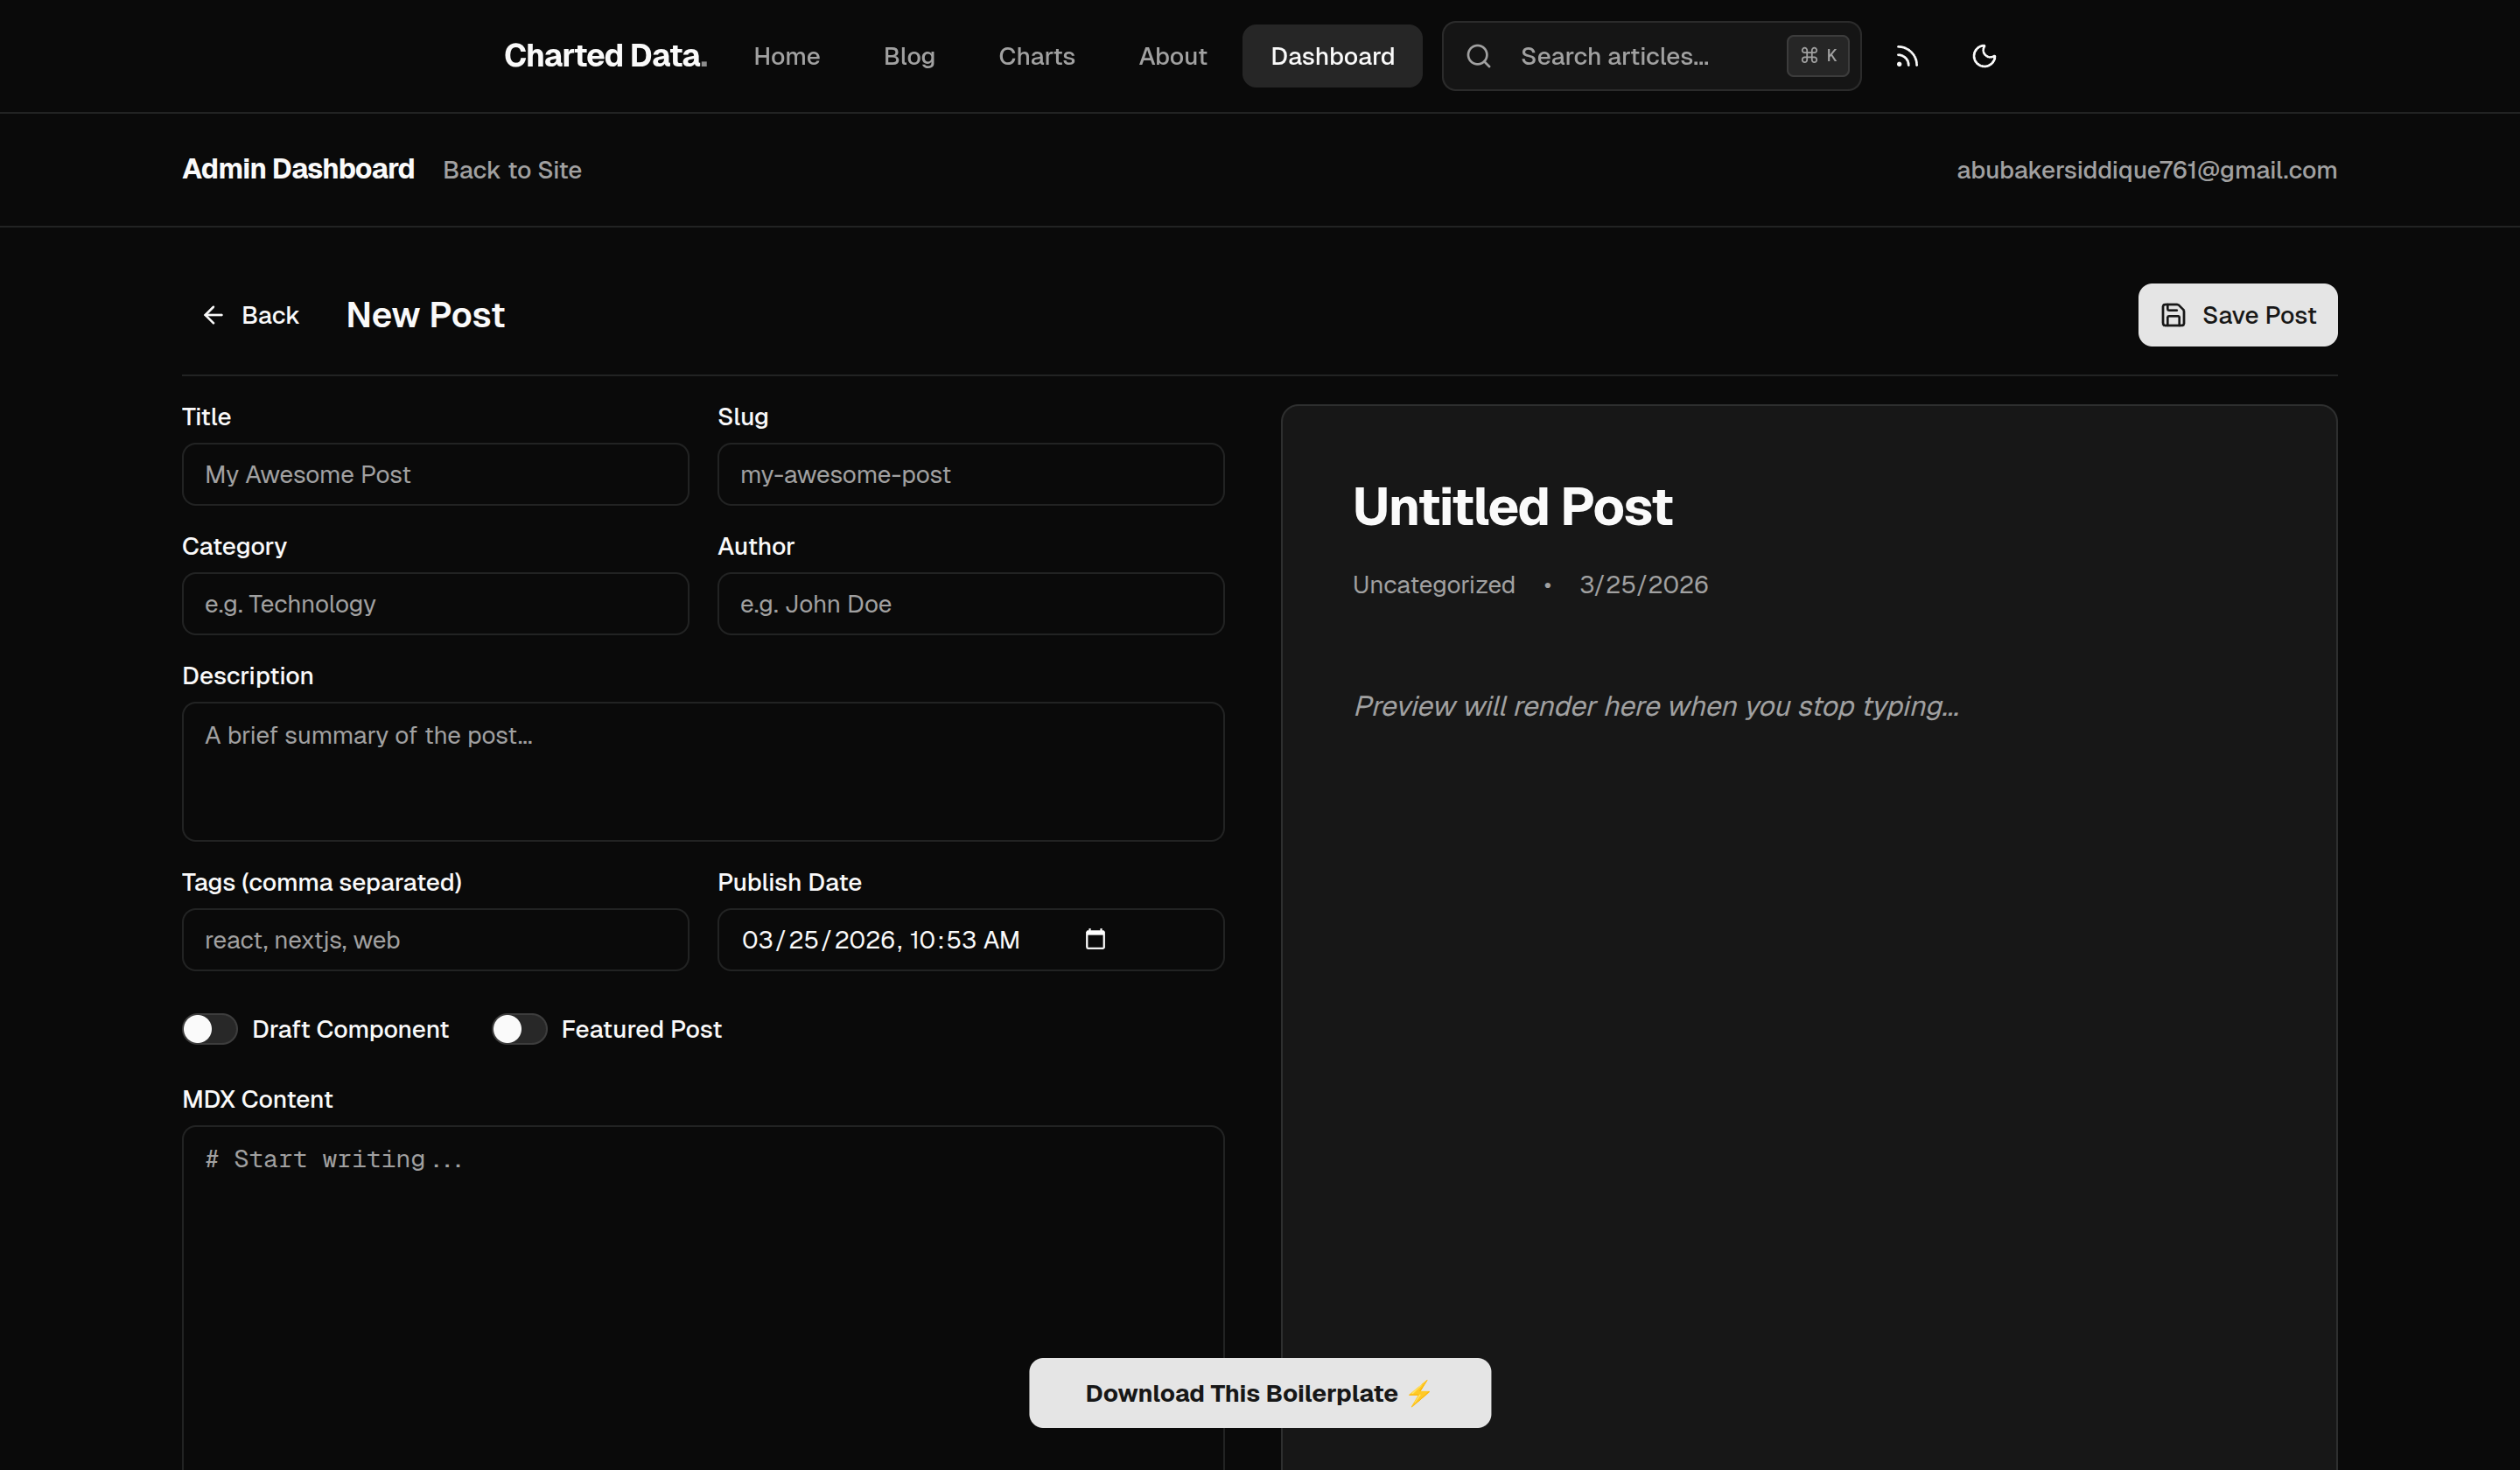Click the ⌘K shortcut badge
This screenshot has height=1470, width=2520.
tap(1817, 56)
